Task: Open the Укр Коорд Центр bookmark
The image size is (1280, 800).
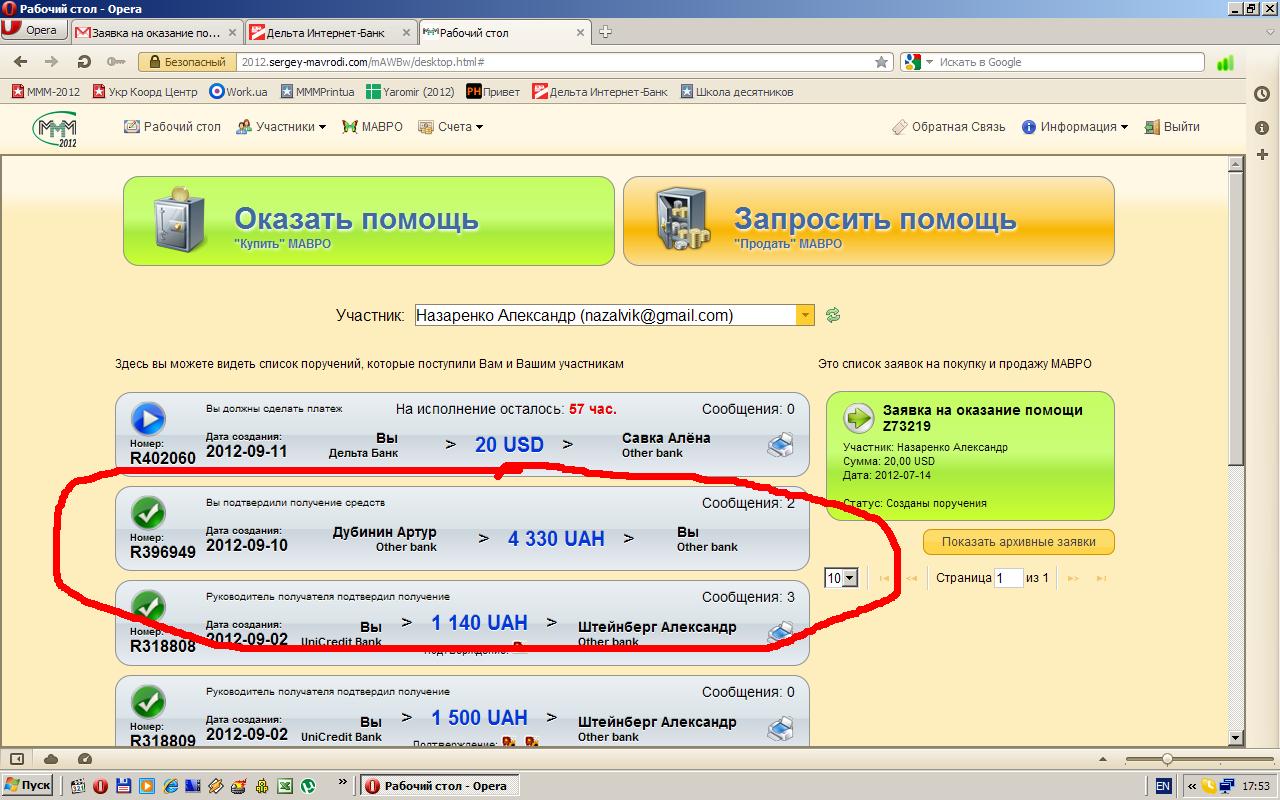Action: point(145,92)
